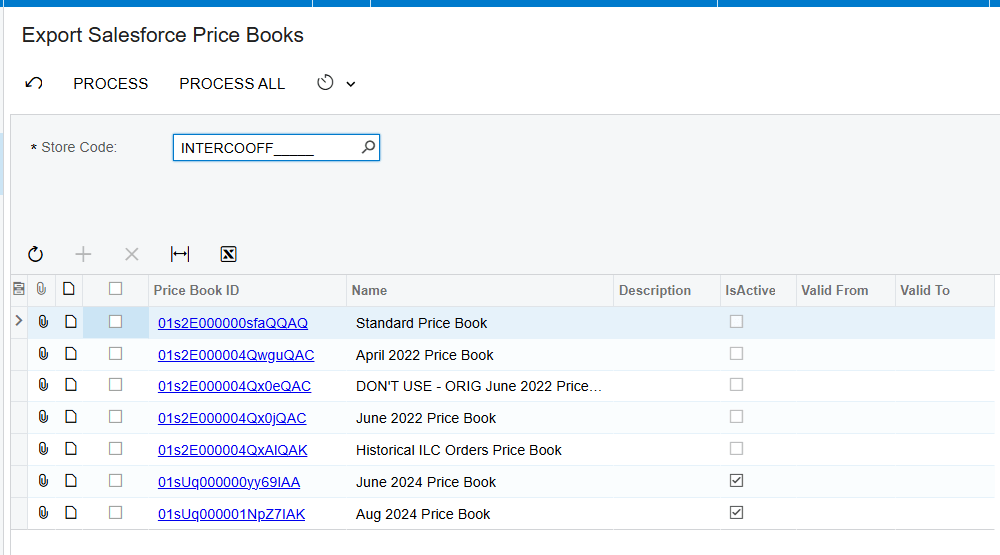Click the header notes page icon
This screenshot has width=1000, height=555.
tap(69, 289)
